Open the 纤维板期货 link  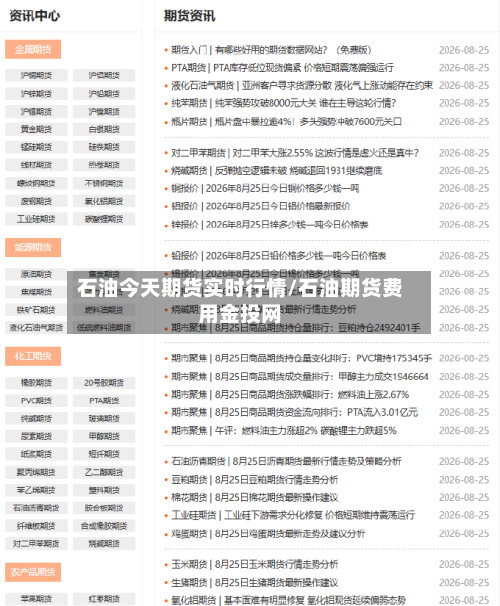coord(36,526)
